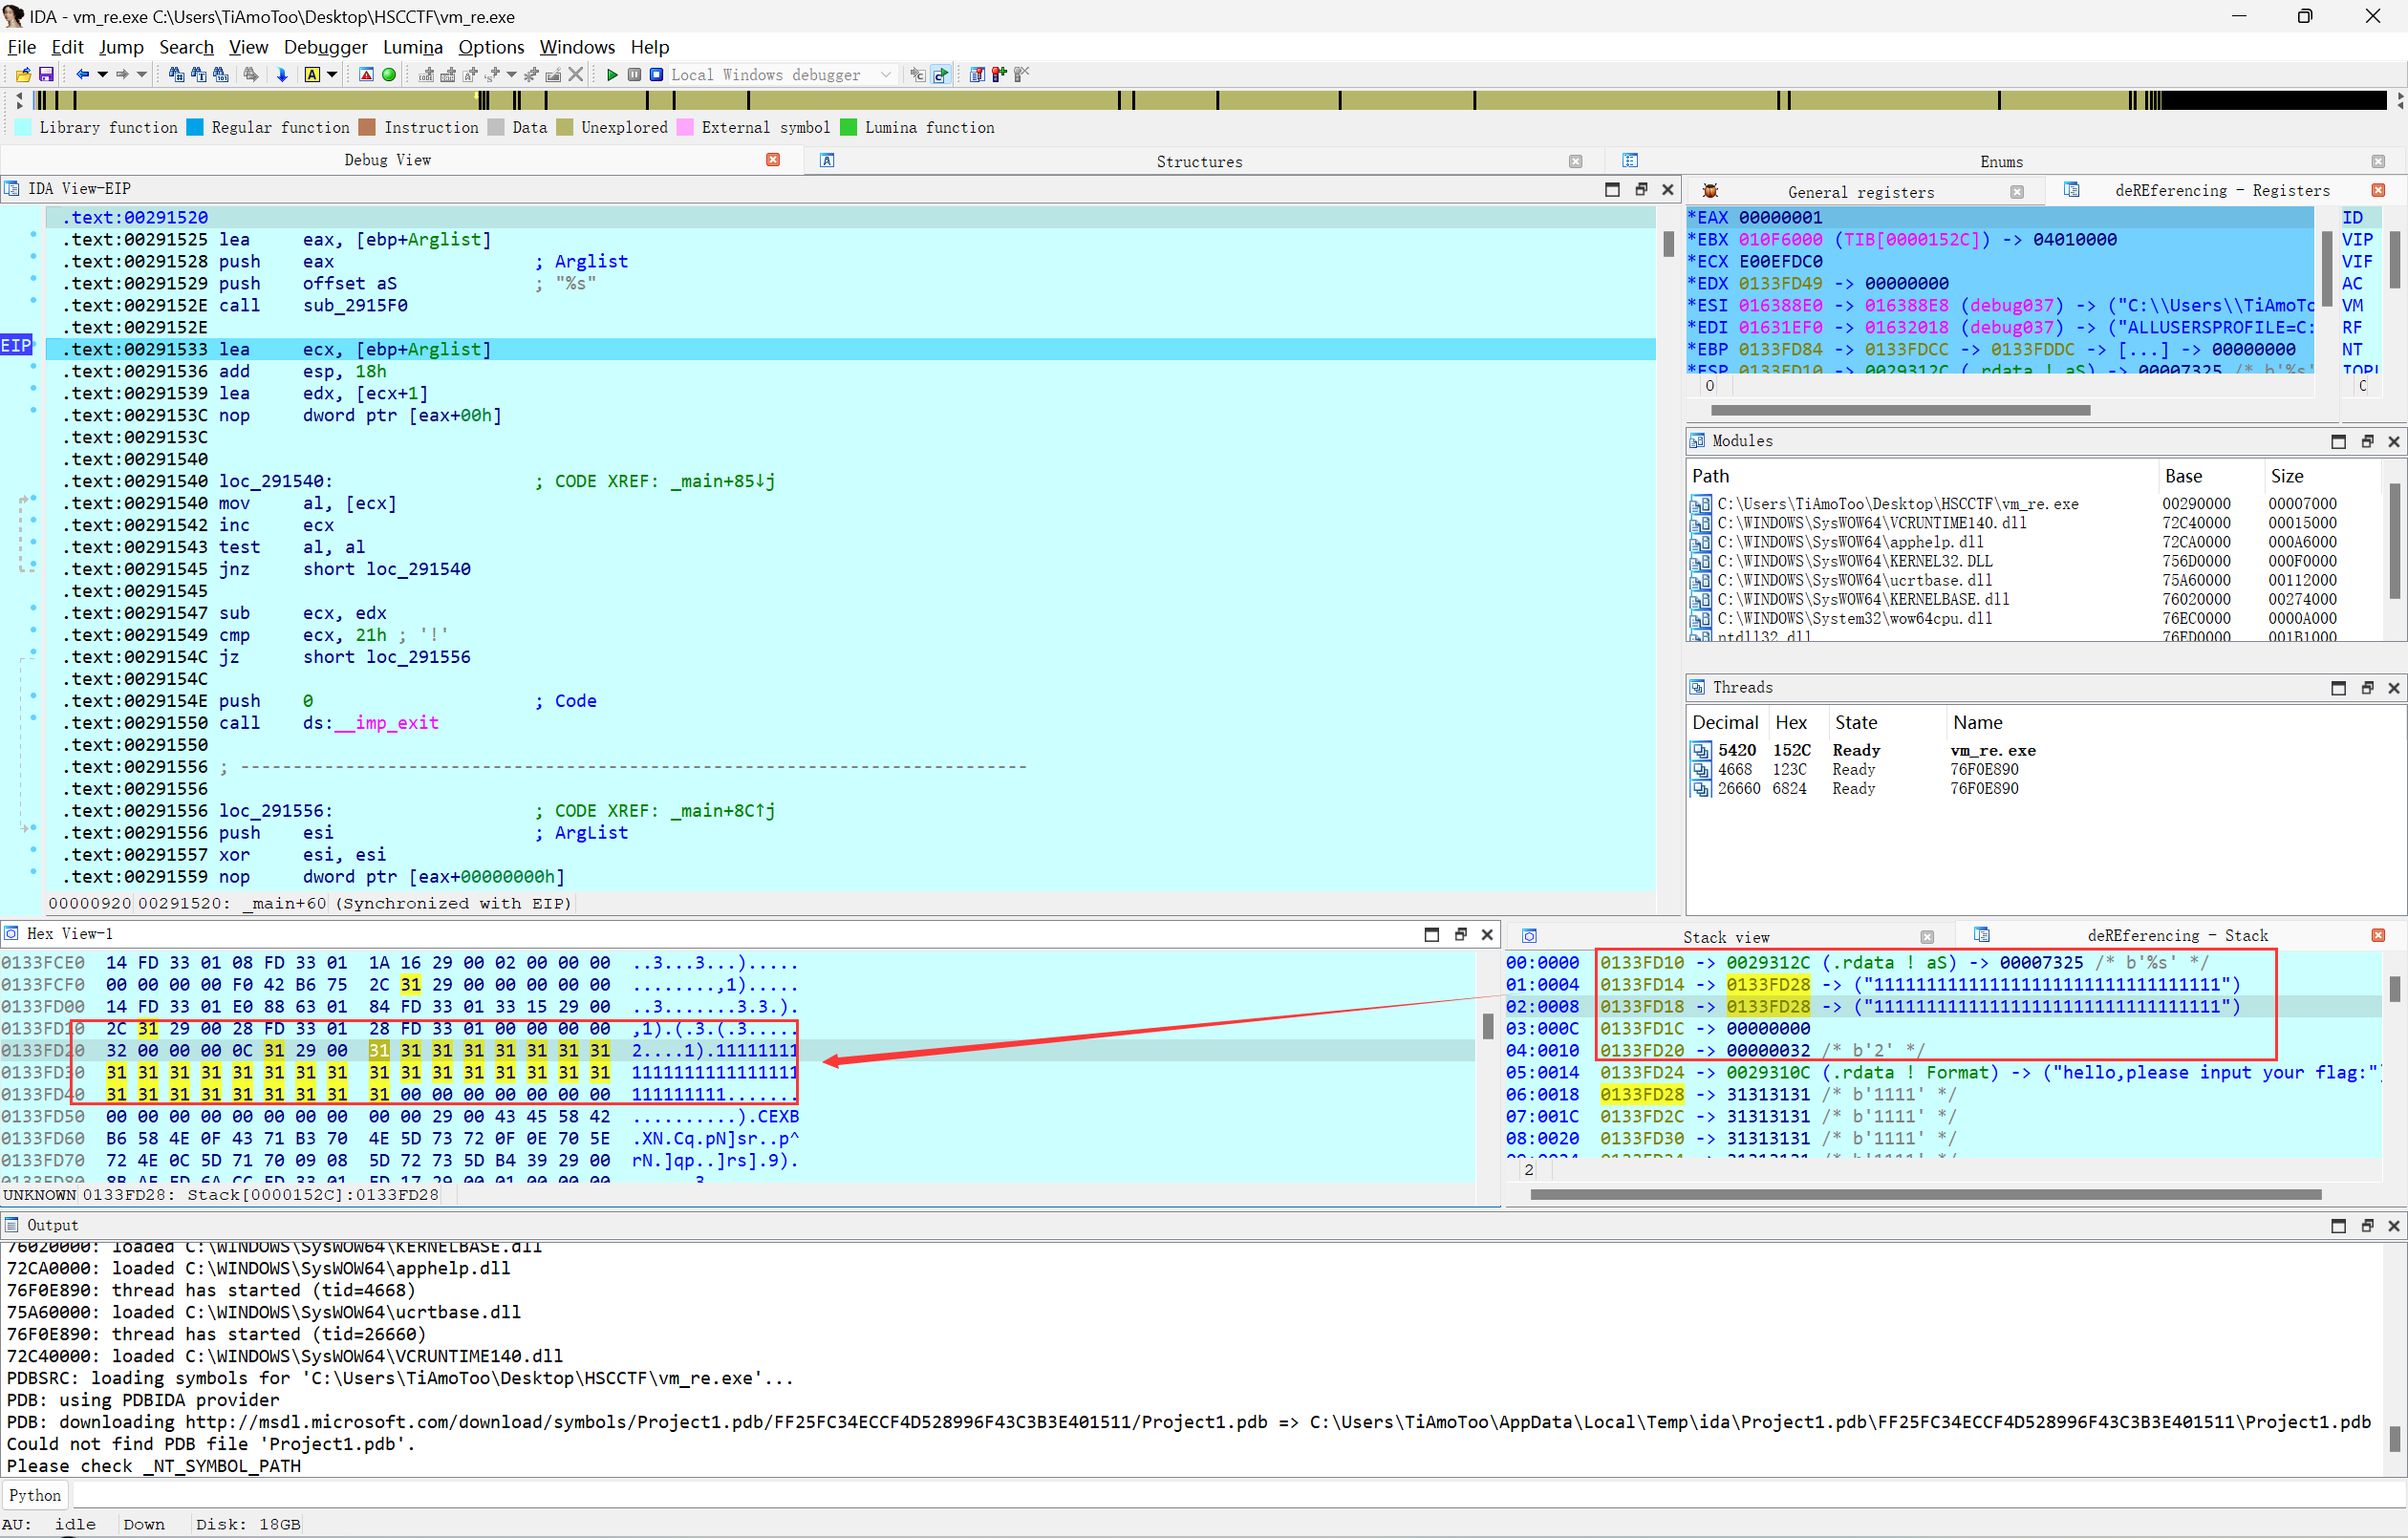The image size is (2408, 1538).
Task: Close the deREferencing - Stack tab
Action: tap(2378, 935)
